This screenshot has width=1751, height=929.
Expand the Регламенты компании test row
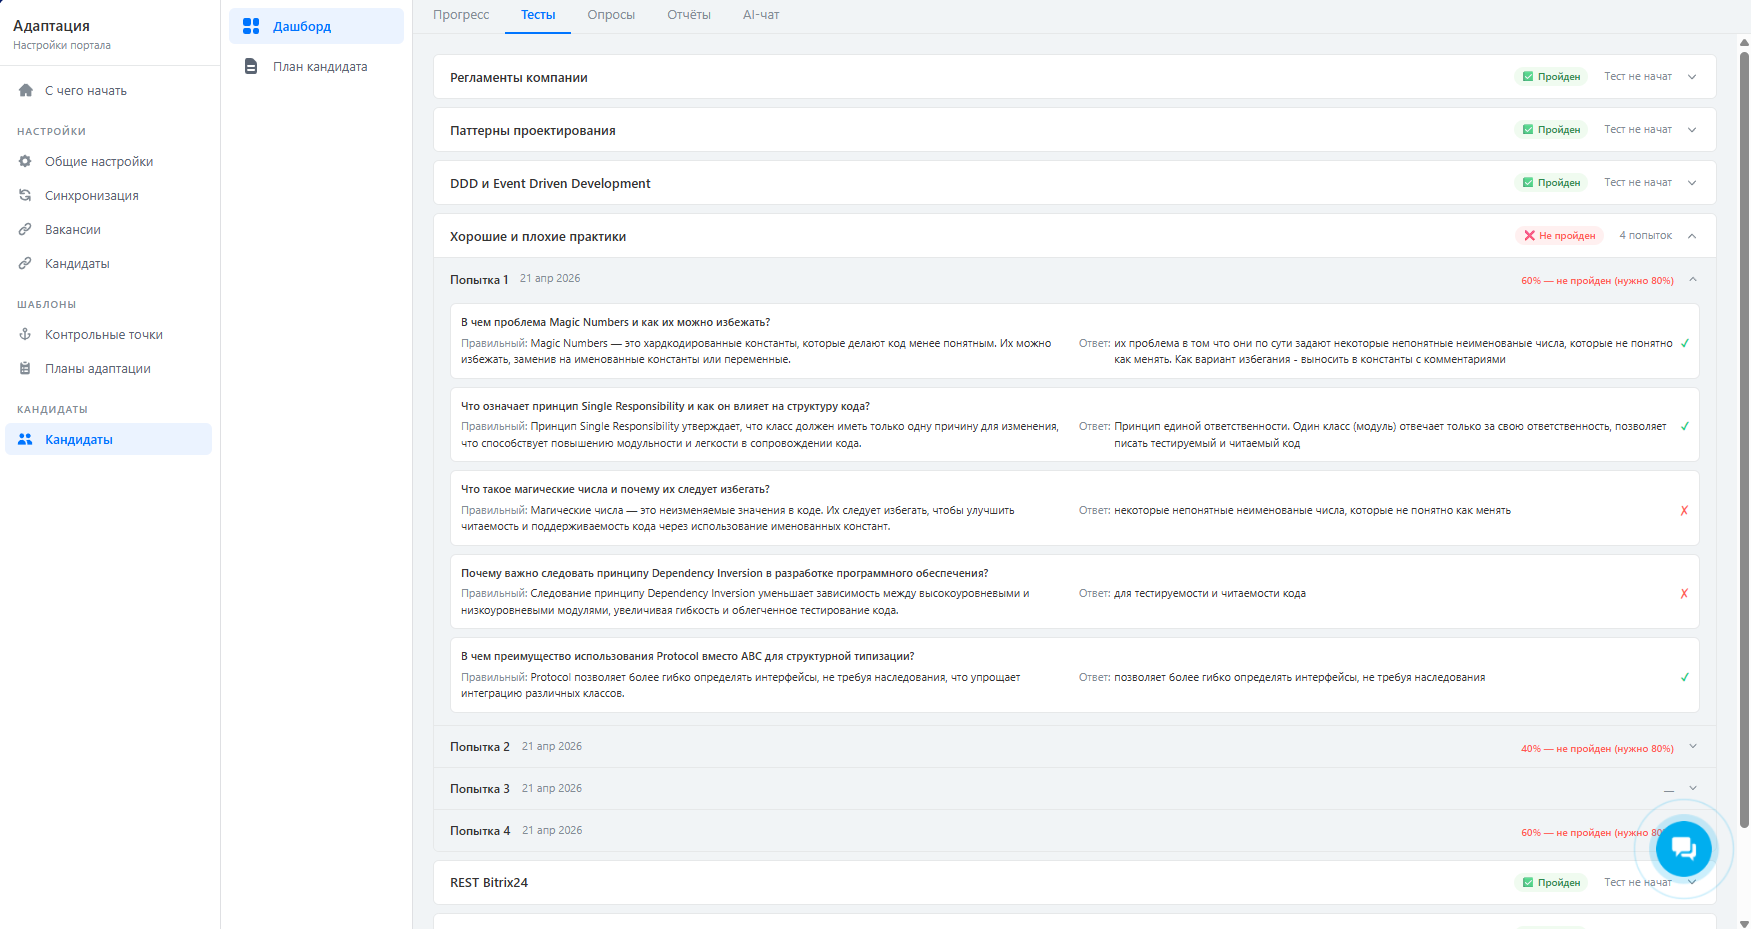tap(1692, 77)
